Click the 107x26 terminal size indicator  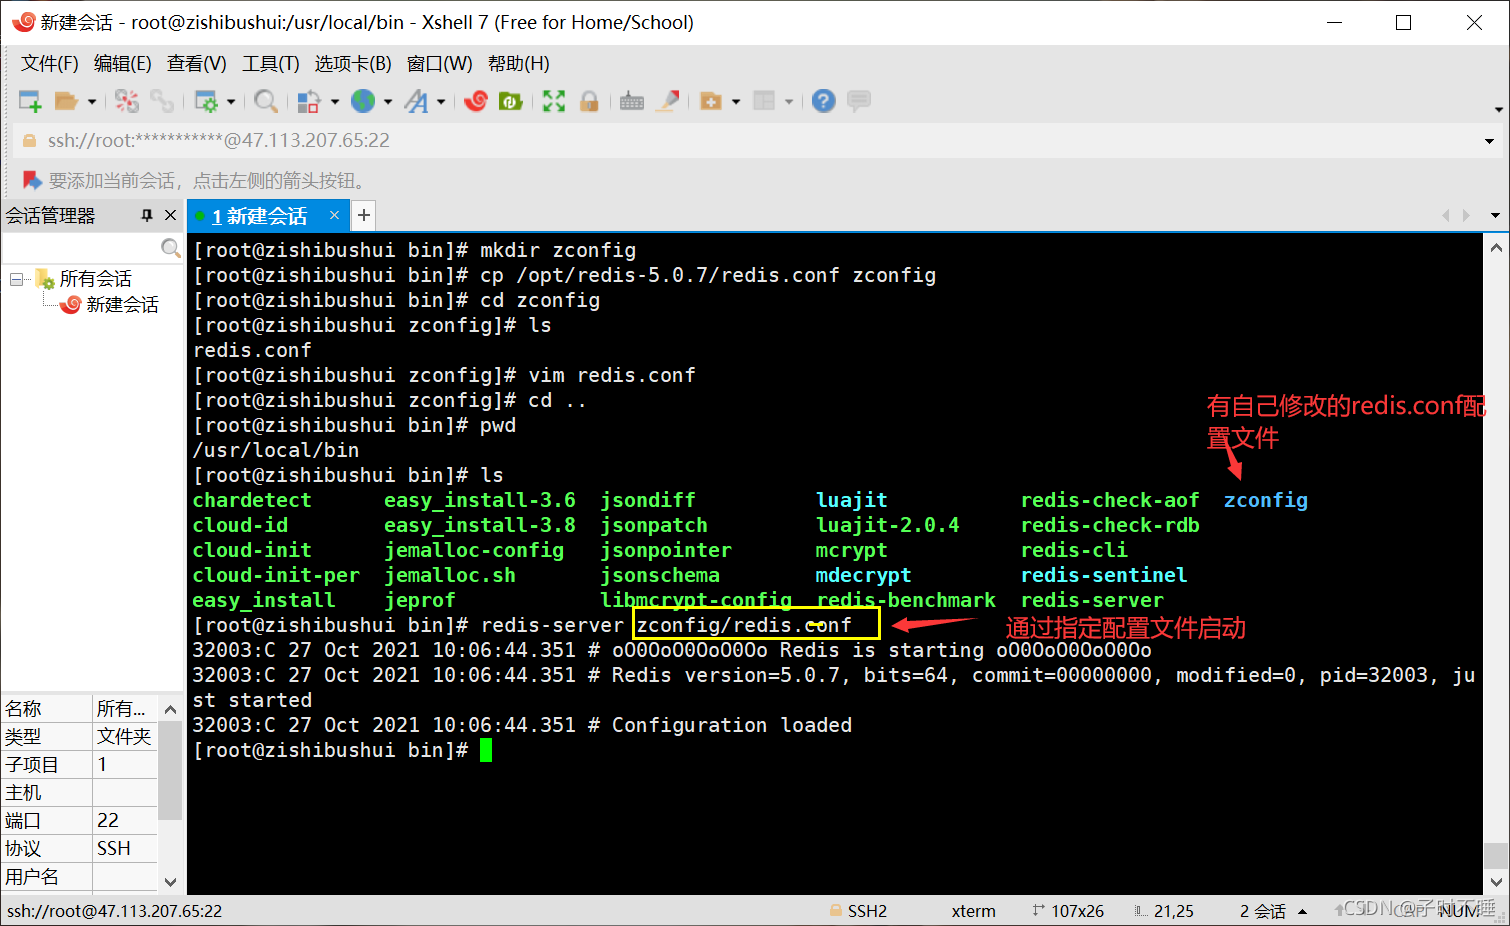[1068, 911]
